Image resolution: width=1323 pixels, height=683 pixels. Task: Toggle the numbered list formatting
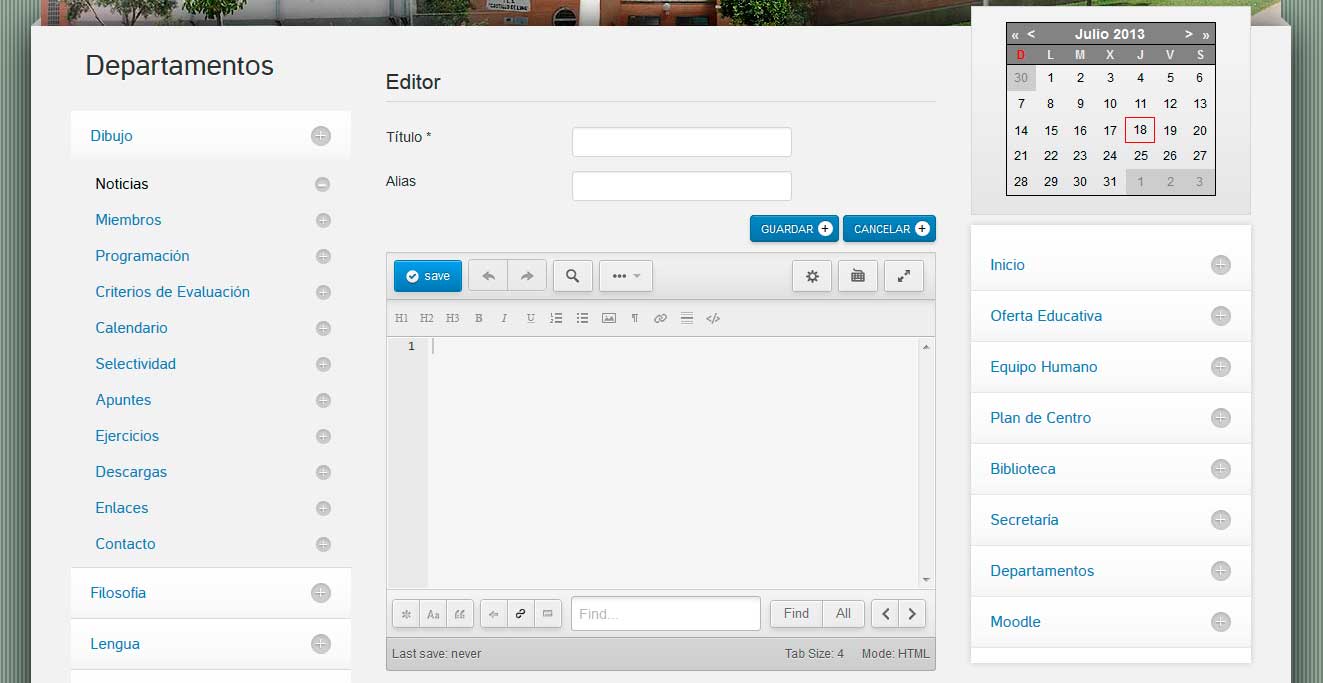[x=556, y=318]
